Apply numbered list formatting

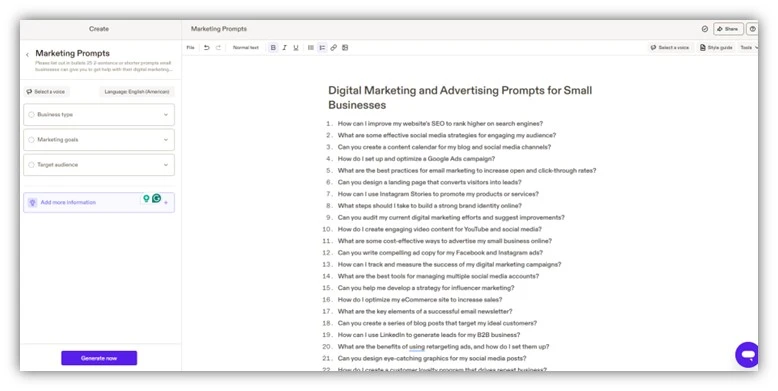322,48
